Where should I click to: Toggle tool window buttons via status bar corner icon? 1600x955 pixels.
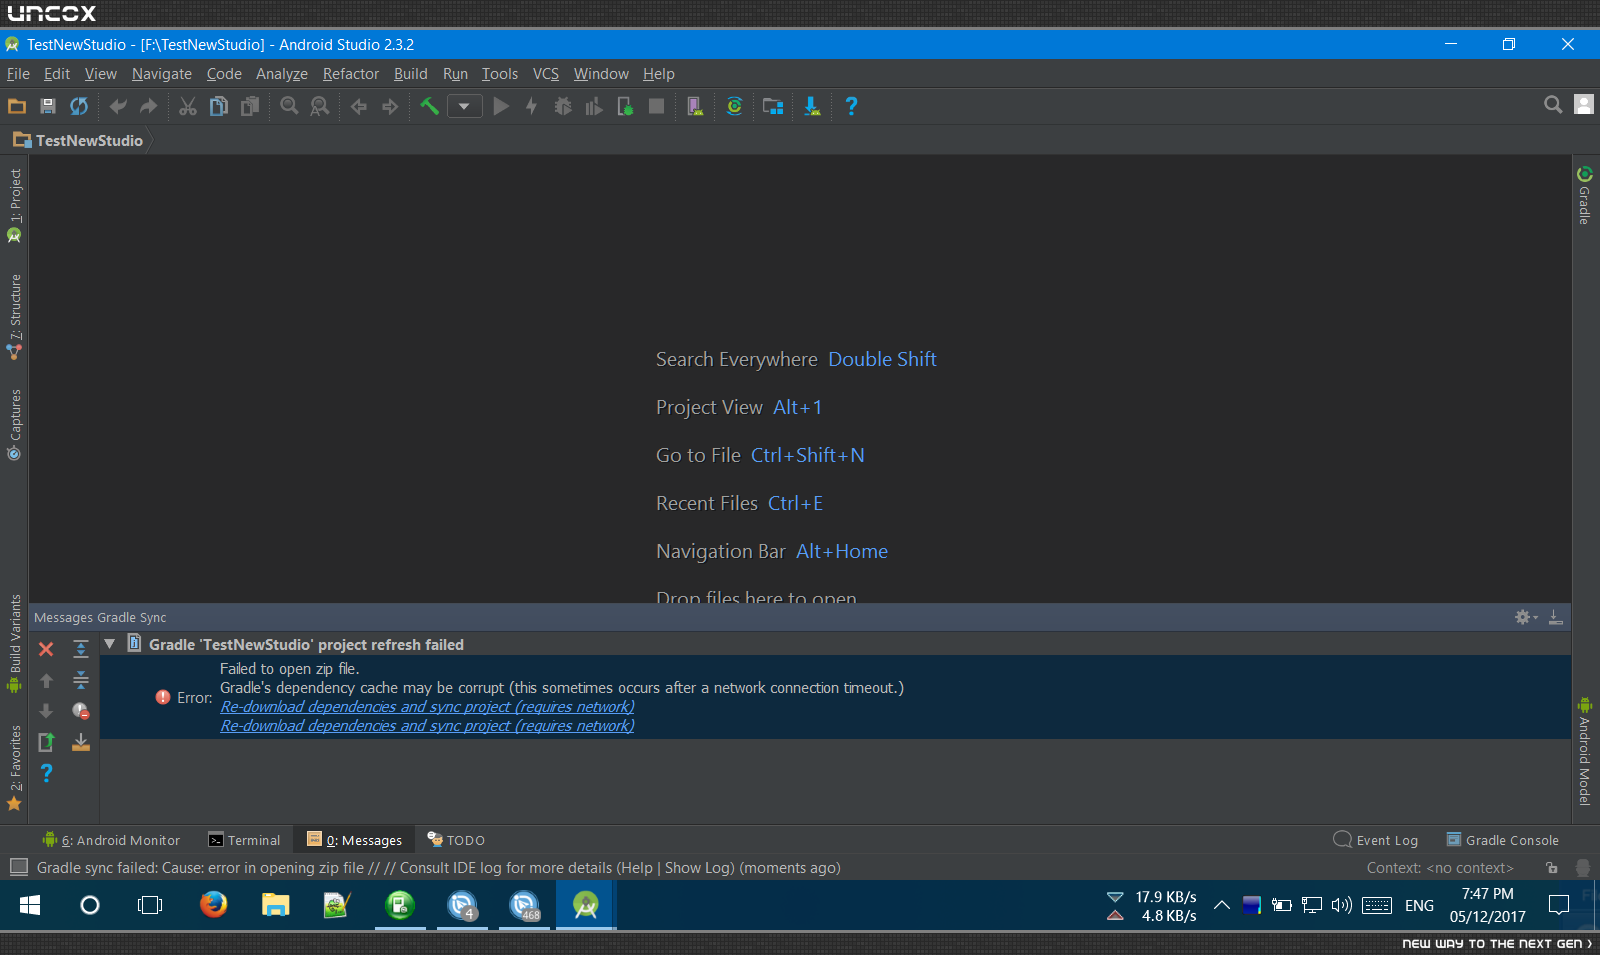click(x=18, y=867)
